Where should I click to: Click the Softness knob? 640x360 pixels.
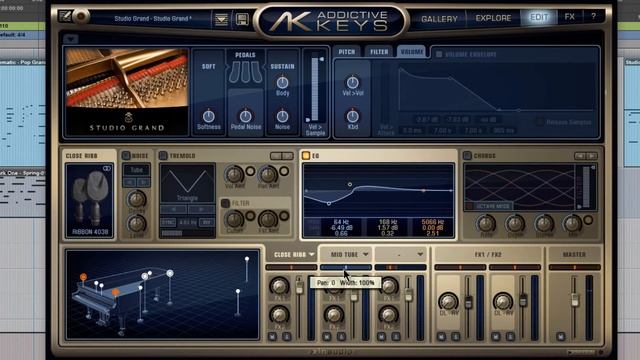coord(209,116)
